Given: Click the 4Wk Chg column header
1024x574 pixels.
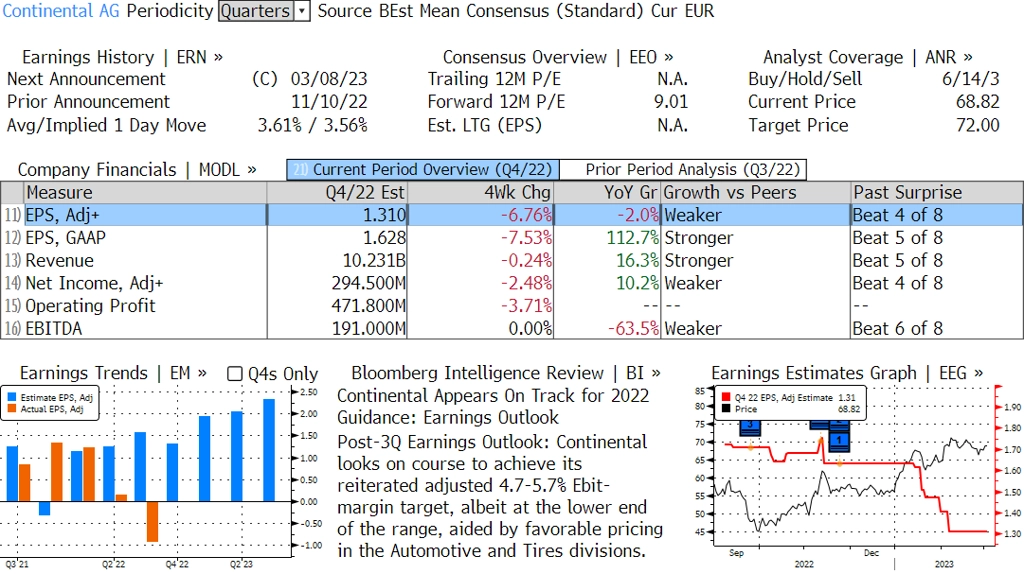Looking at the screenshot, I should pos(481,193).
